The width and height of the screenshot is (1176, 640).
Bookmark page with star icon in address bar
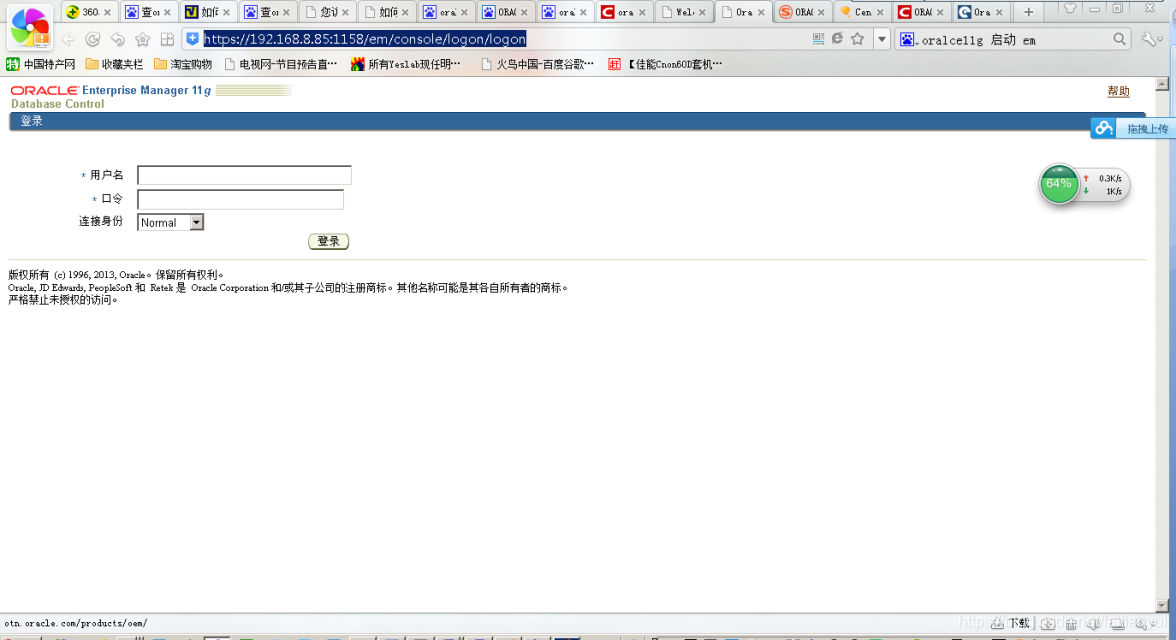pyautogui.click(x=857, y=39)
